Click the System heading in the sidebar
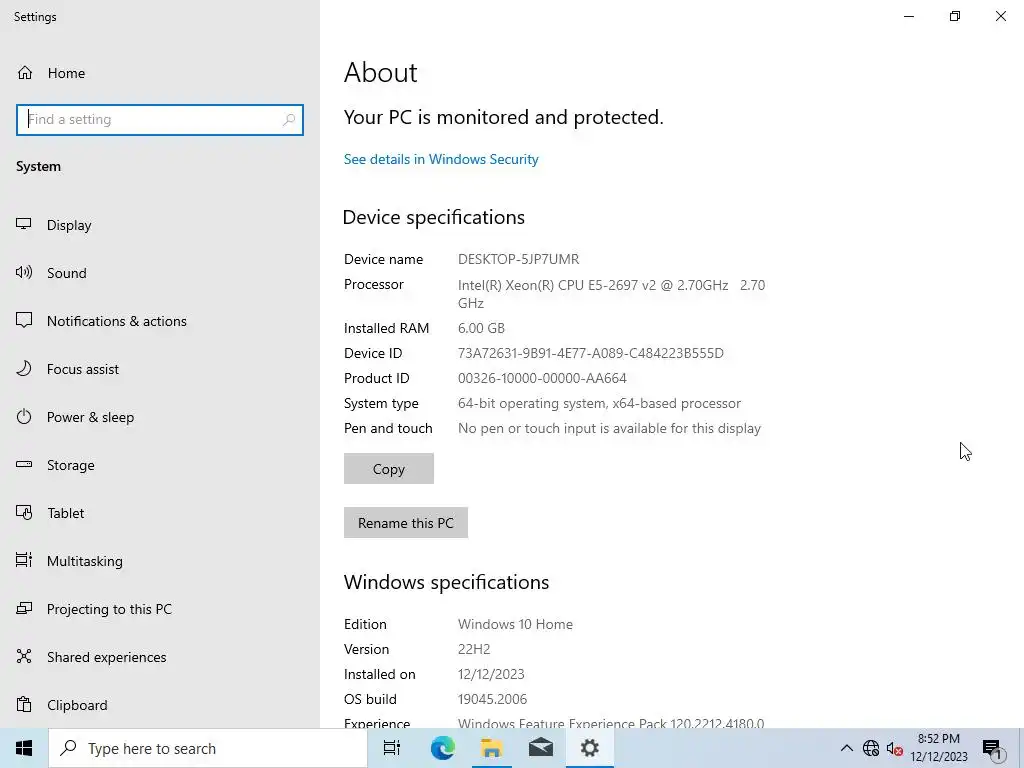The width and height of the screenshot is (1024, 768). coord(39,167)
